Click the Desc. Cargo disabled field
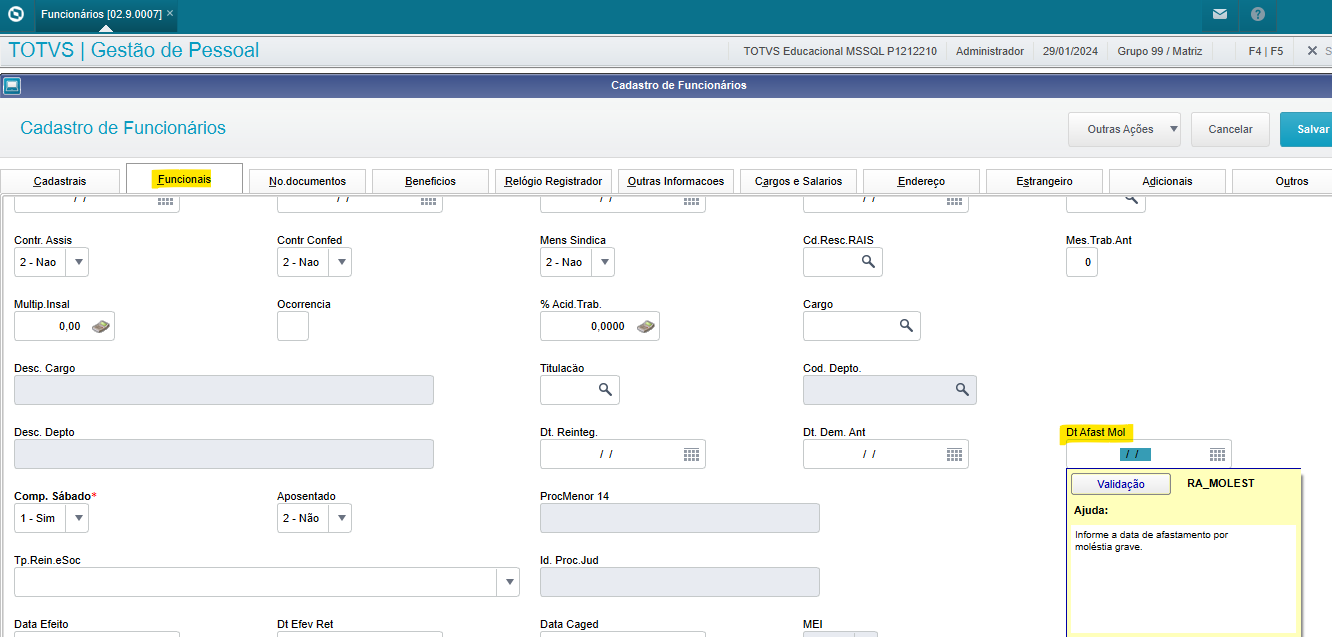1332x637 pixels. [x=224, y=390]
